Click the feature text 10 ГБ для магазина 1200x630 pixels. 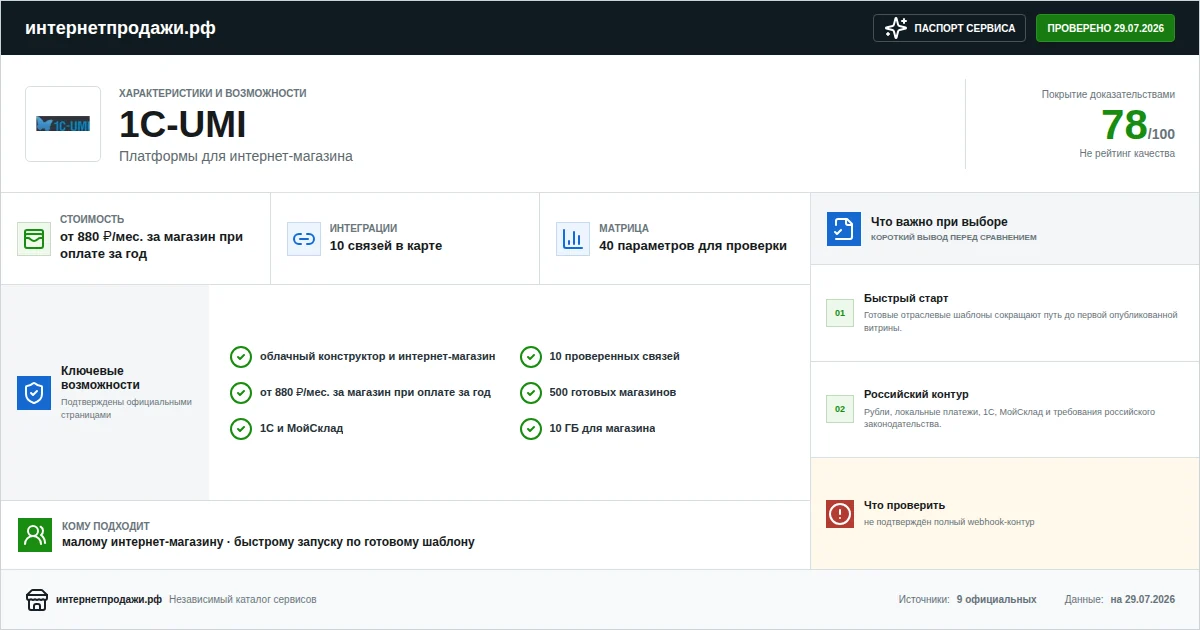click(x=603, y=428)
